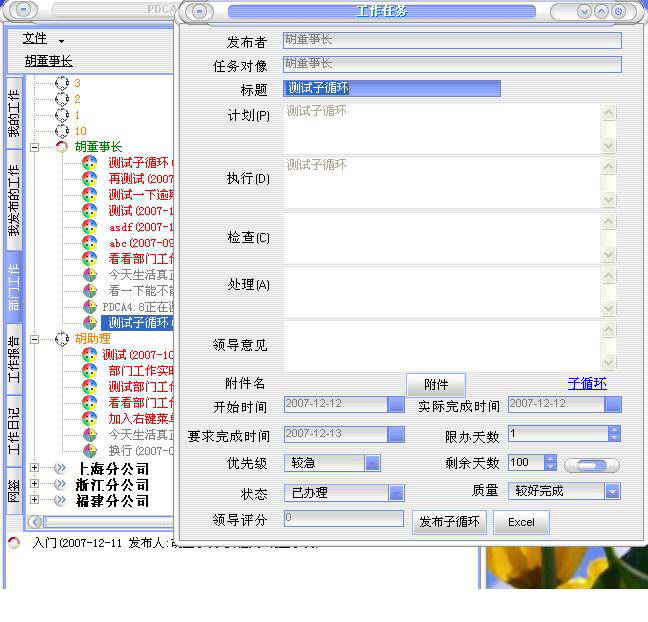Click inside the 检查(C) text area

tap(442, 238)
